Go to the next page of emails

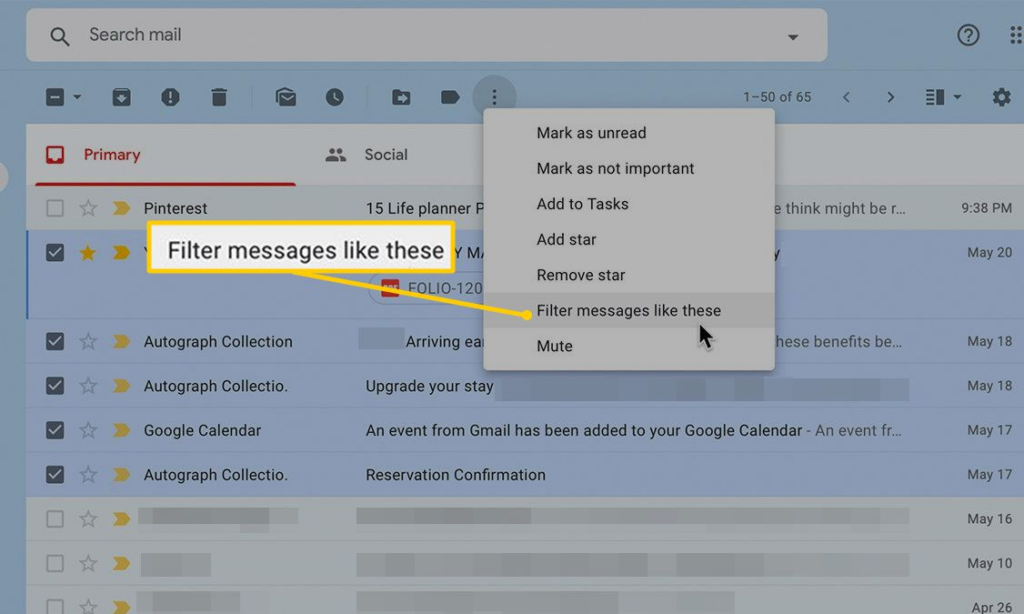click(890, 97)
